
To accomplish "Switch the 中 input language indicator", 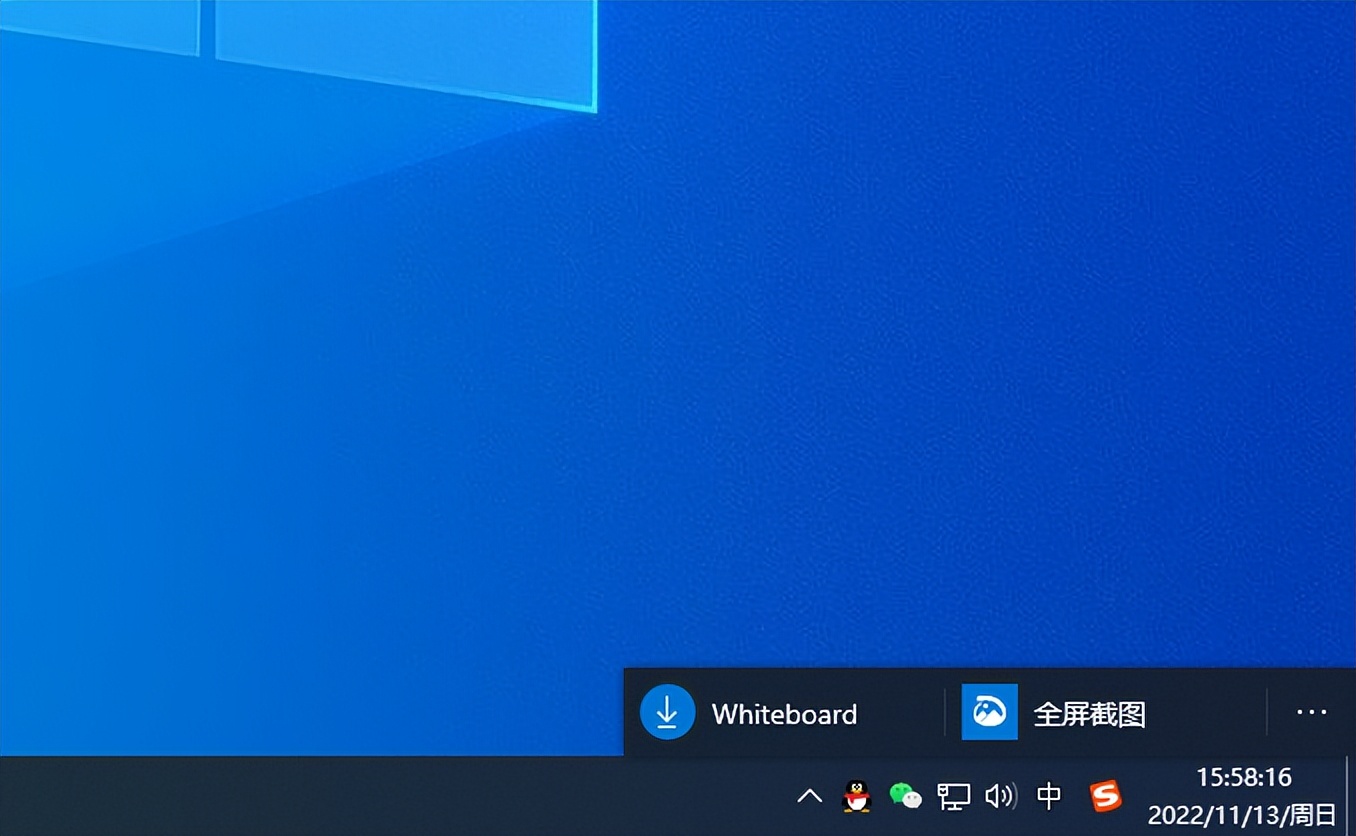I will pos(1049,796).
